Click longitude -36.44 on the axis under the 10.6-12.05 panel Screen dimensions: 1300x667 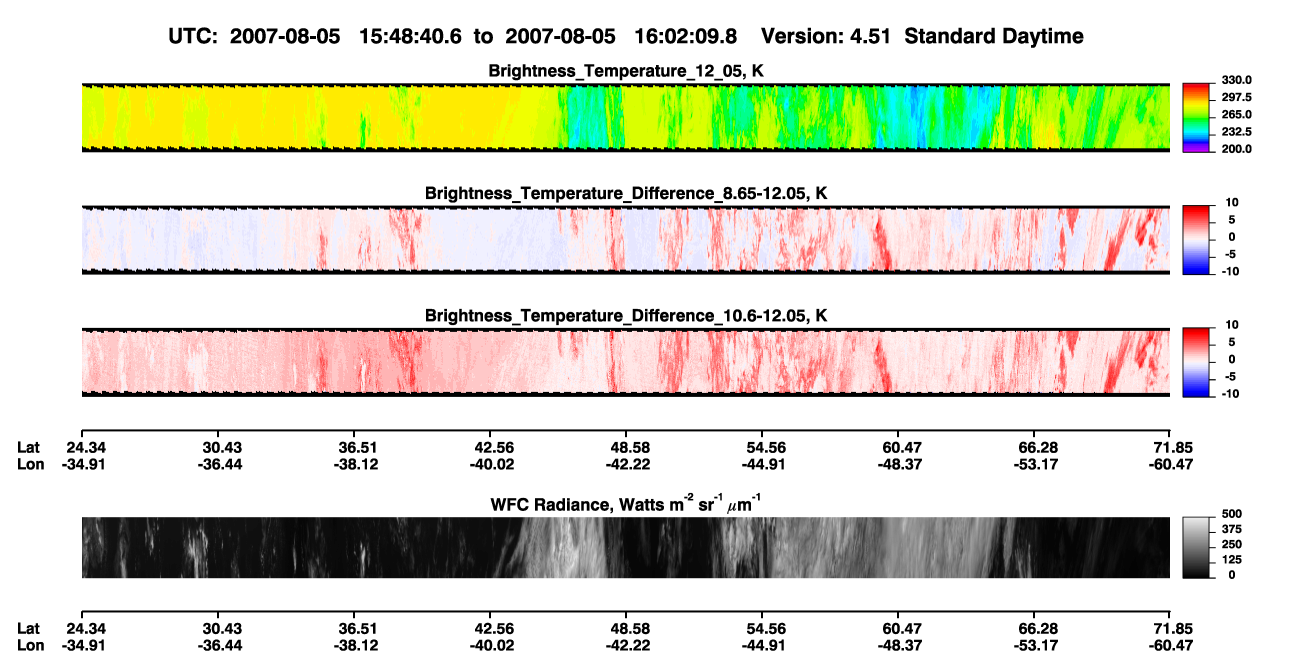219,463
